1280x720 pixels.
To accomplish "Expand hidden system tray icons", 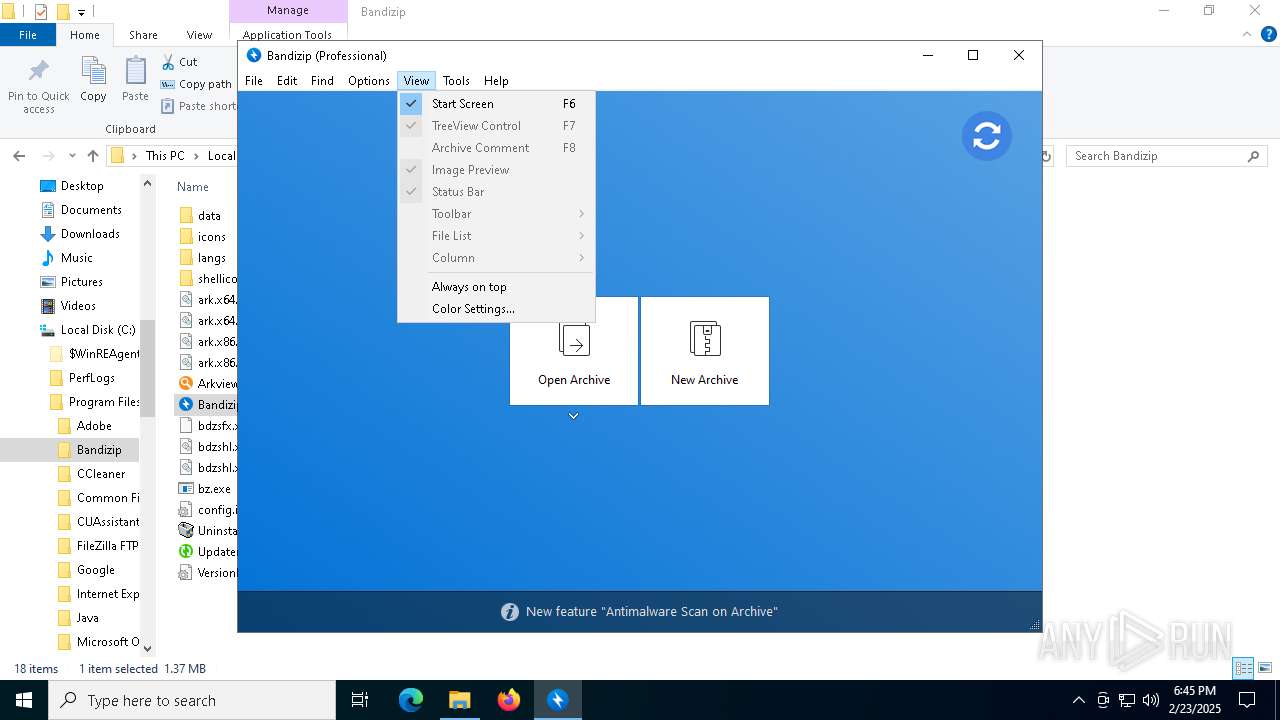I will 1078,700.
